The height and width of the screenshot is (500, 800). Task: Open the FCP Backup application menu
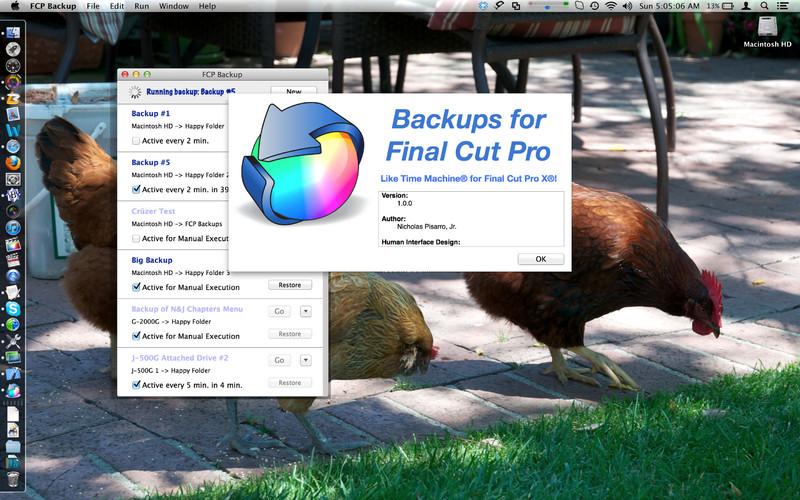pyautogui.click(x=53, y=6)
